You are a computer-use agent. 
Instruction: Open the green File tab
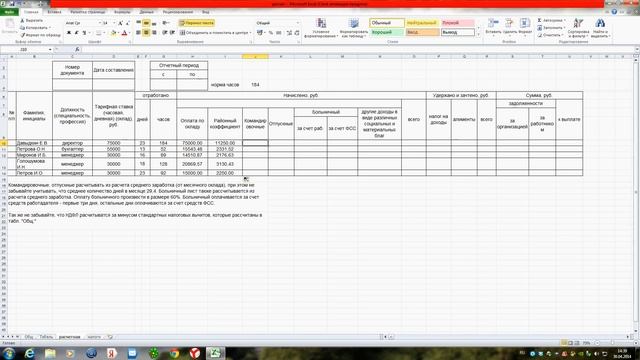coord(9,12)
